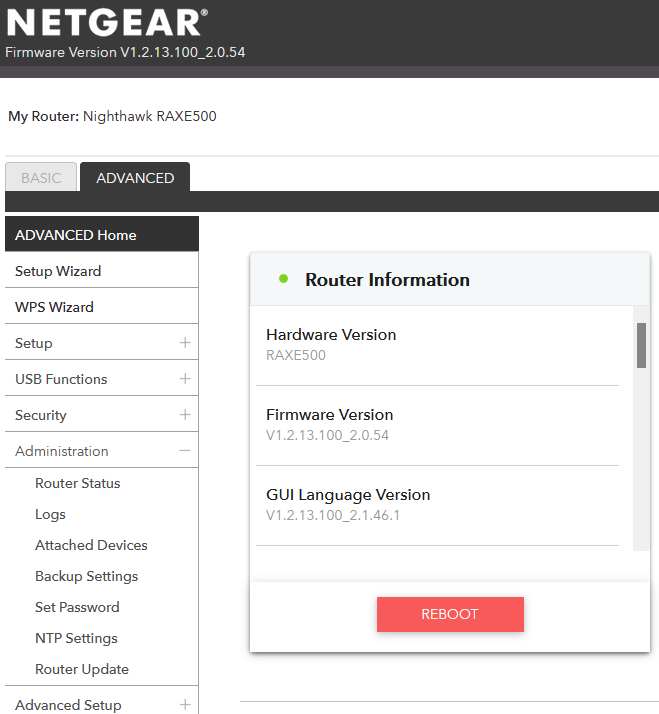
Task: Expand the Security menu section
Action: [184, 415]
